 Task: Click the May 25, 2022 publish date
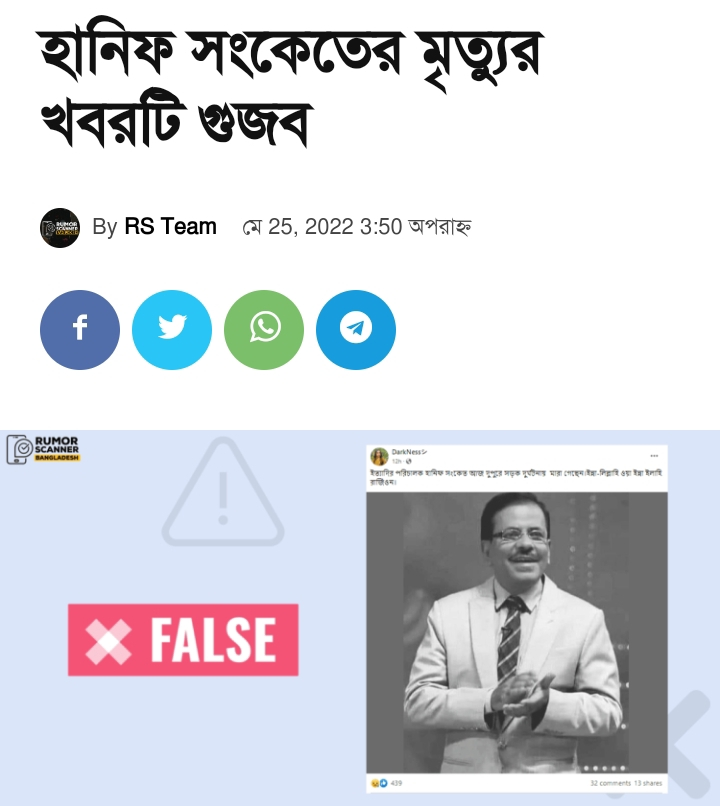(x=357, y=227)
